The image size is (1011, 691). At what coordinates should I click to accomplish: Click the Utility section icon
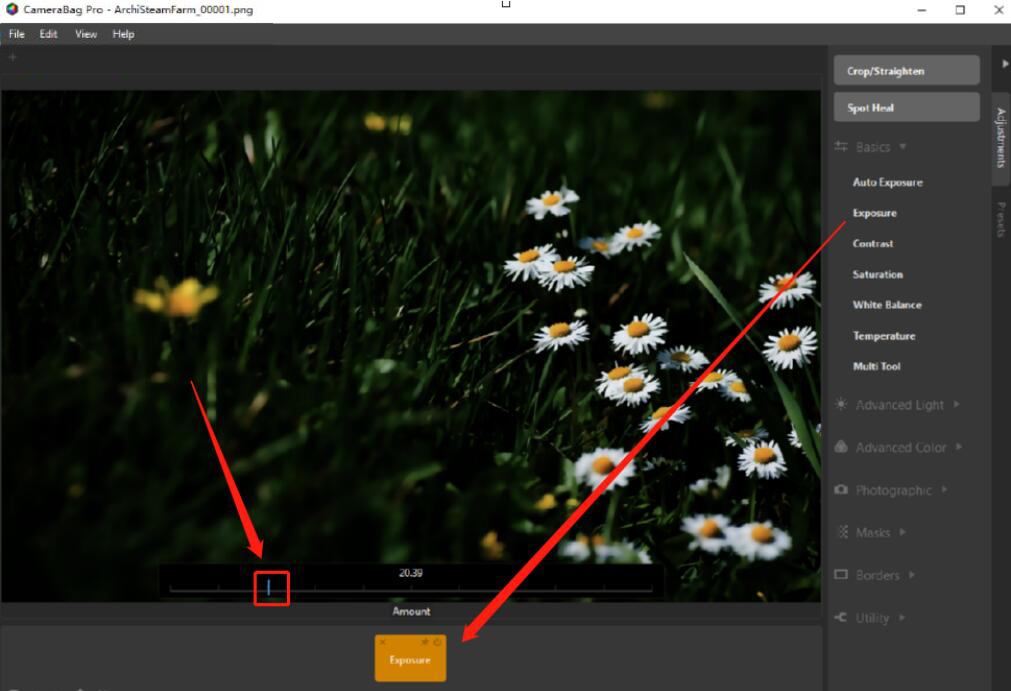tap(841, 618)
